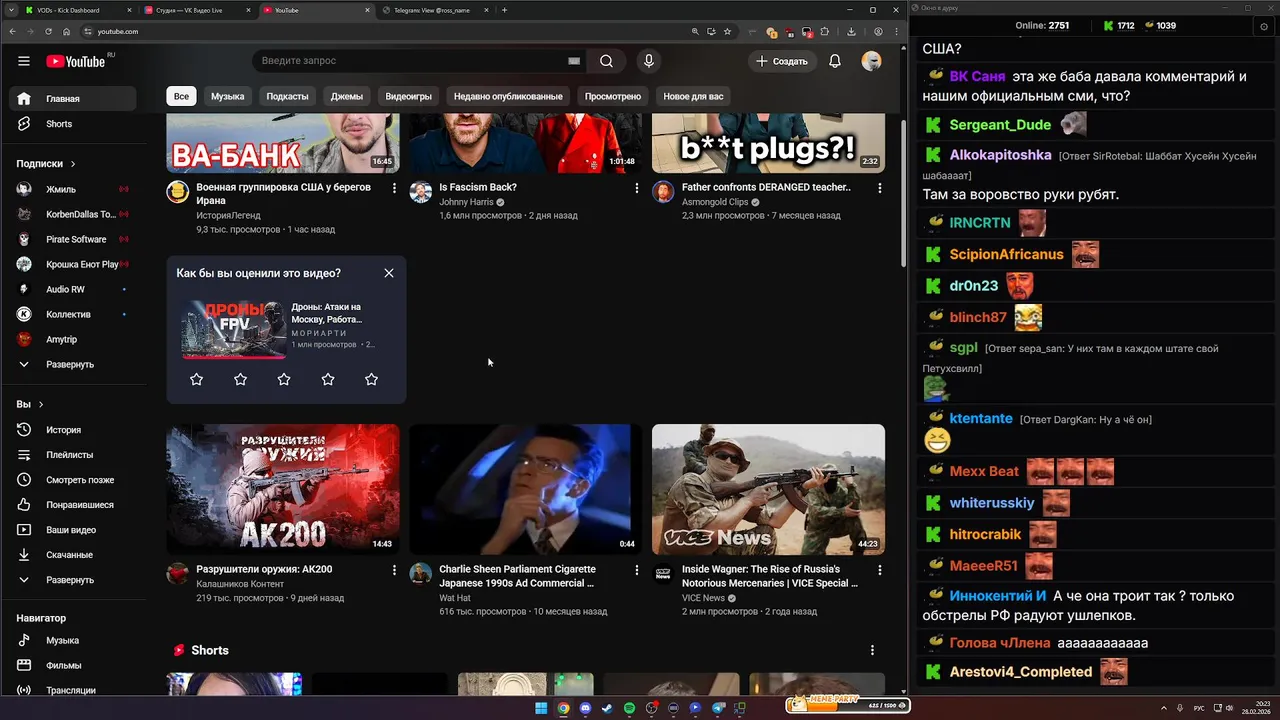Viewport: 1280px width, 720px height.
Task: Rate the video two stars
Action: [x=240, y=379]
